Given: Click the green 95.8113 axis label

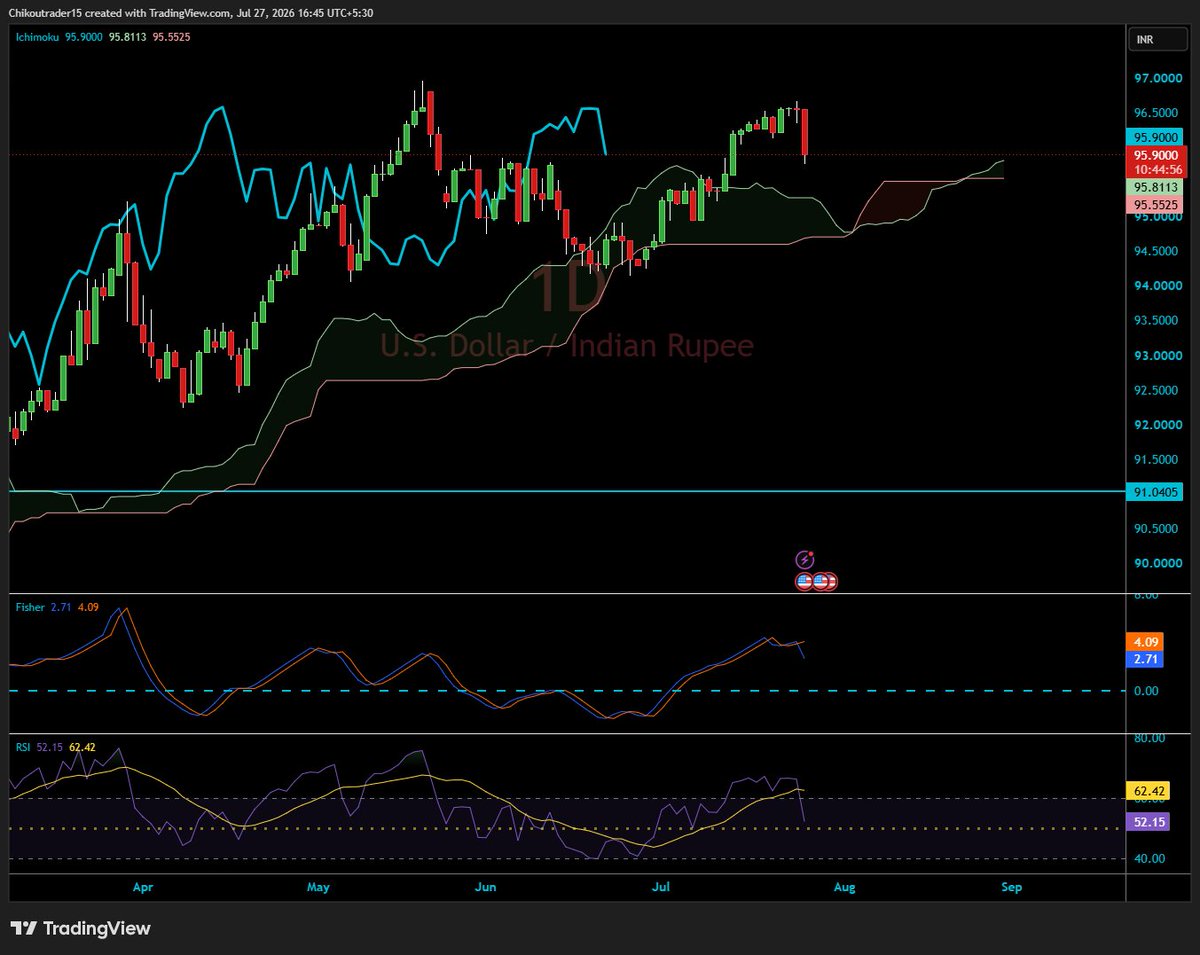Looking at the screenshot, I should (x=1156, y=187).
